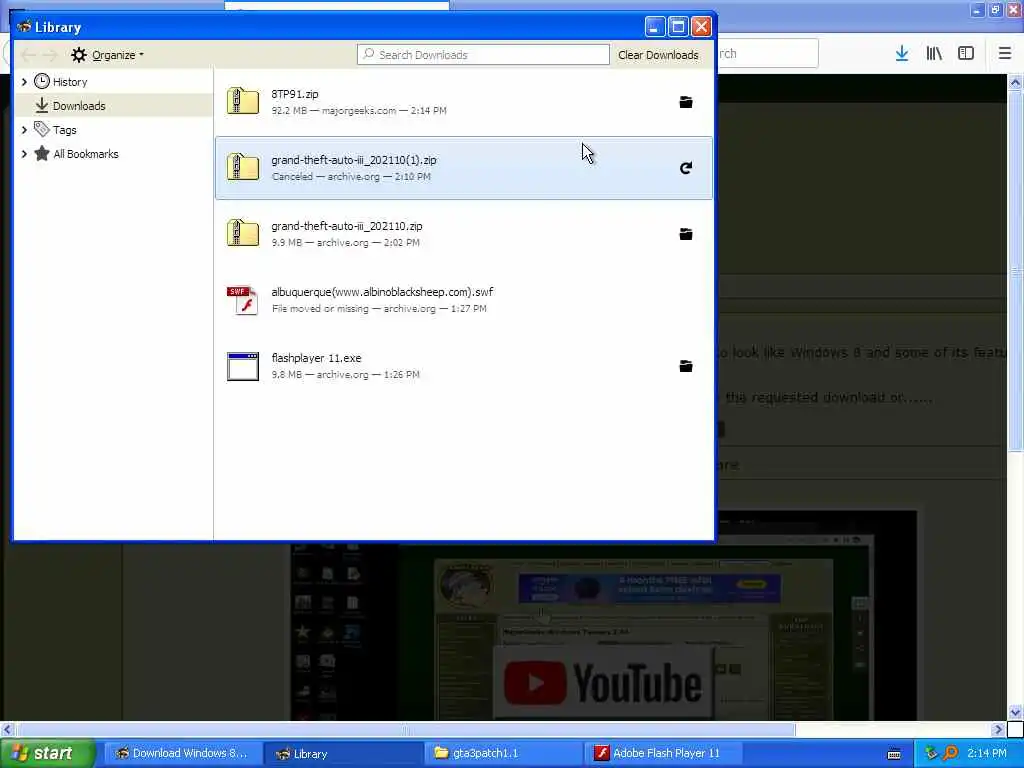Select flashplayer 11.exe file name
This screenshot has width=1024, height=768.
[x=316, y=358]
